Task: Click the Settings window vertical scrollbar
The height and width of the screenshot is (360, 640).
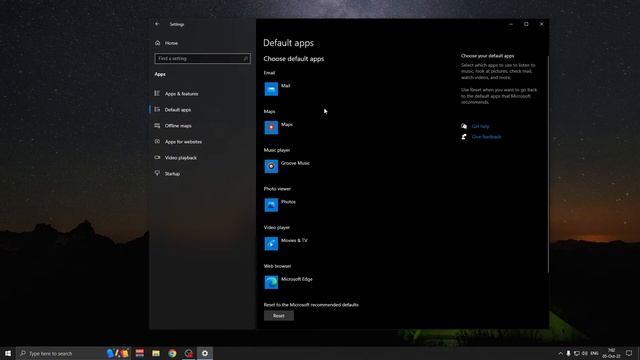Action: pyautogui.click(x=548, y=163)
